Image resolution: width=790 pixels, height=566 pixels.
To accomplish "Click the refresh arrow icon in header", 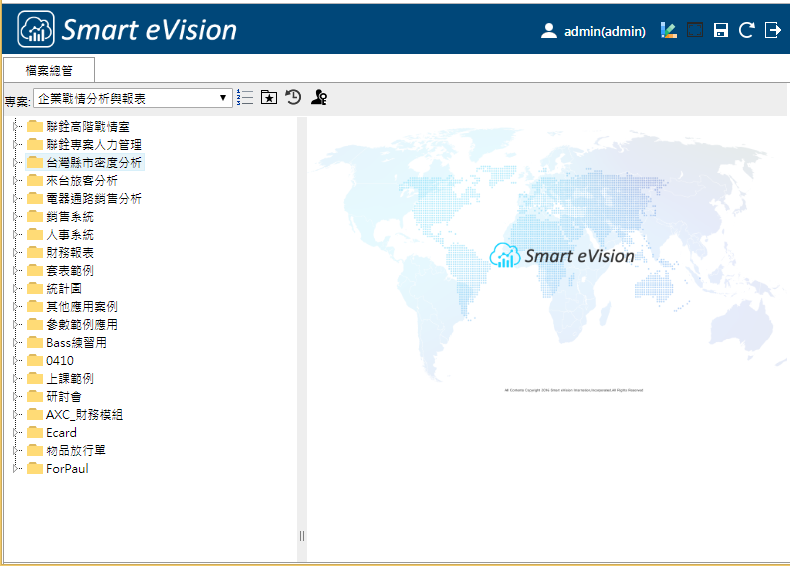I will 746,30.
